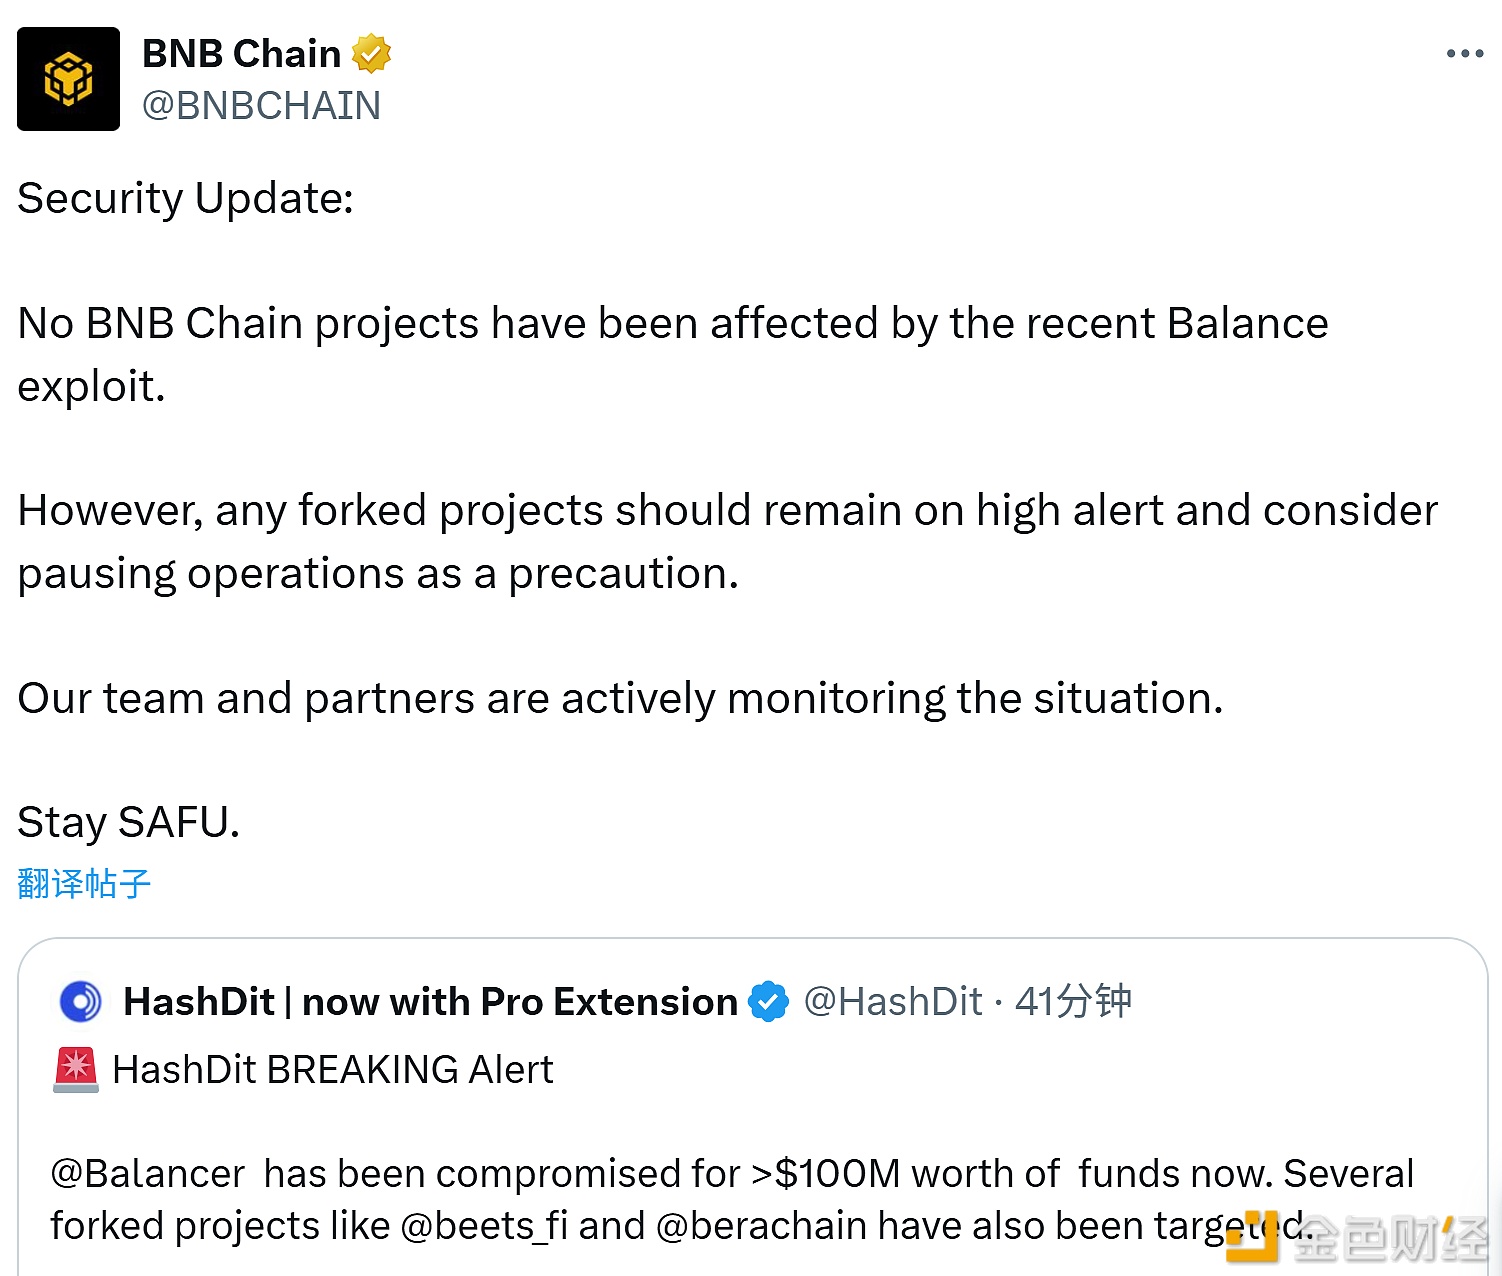Click the gold verified badge next to BNB Chain
The image size is (1502, 1276).
click(371, 53)
